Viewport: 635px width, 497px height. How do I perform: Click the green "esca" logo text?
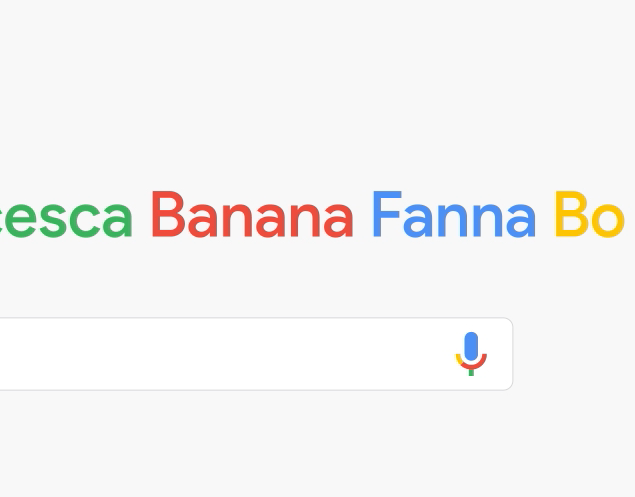(66, 218)
